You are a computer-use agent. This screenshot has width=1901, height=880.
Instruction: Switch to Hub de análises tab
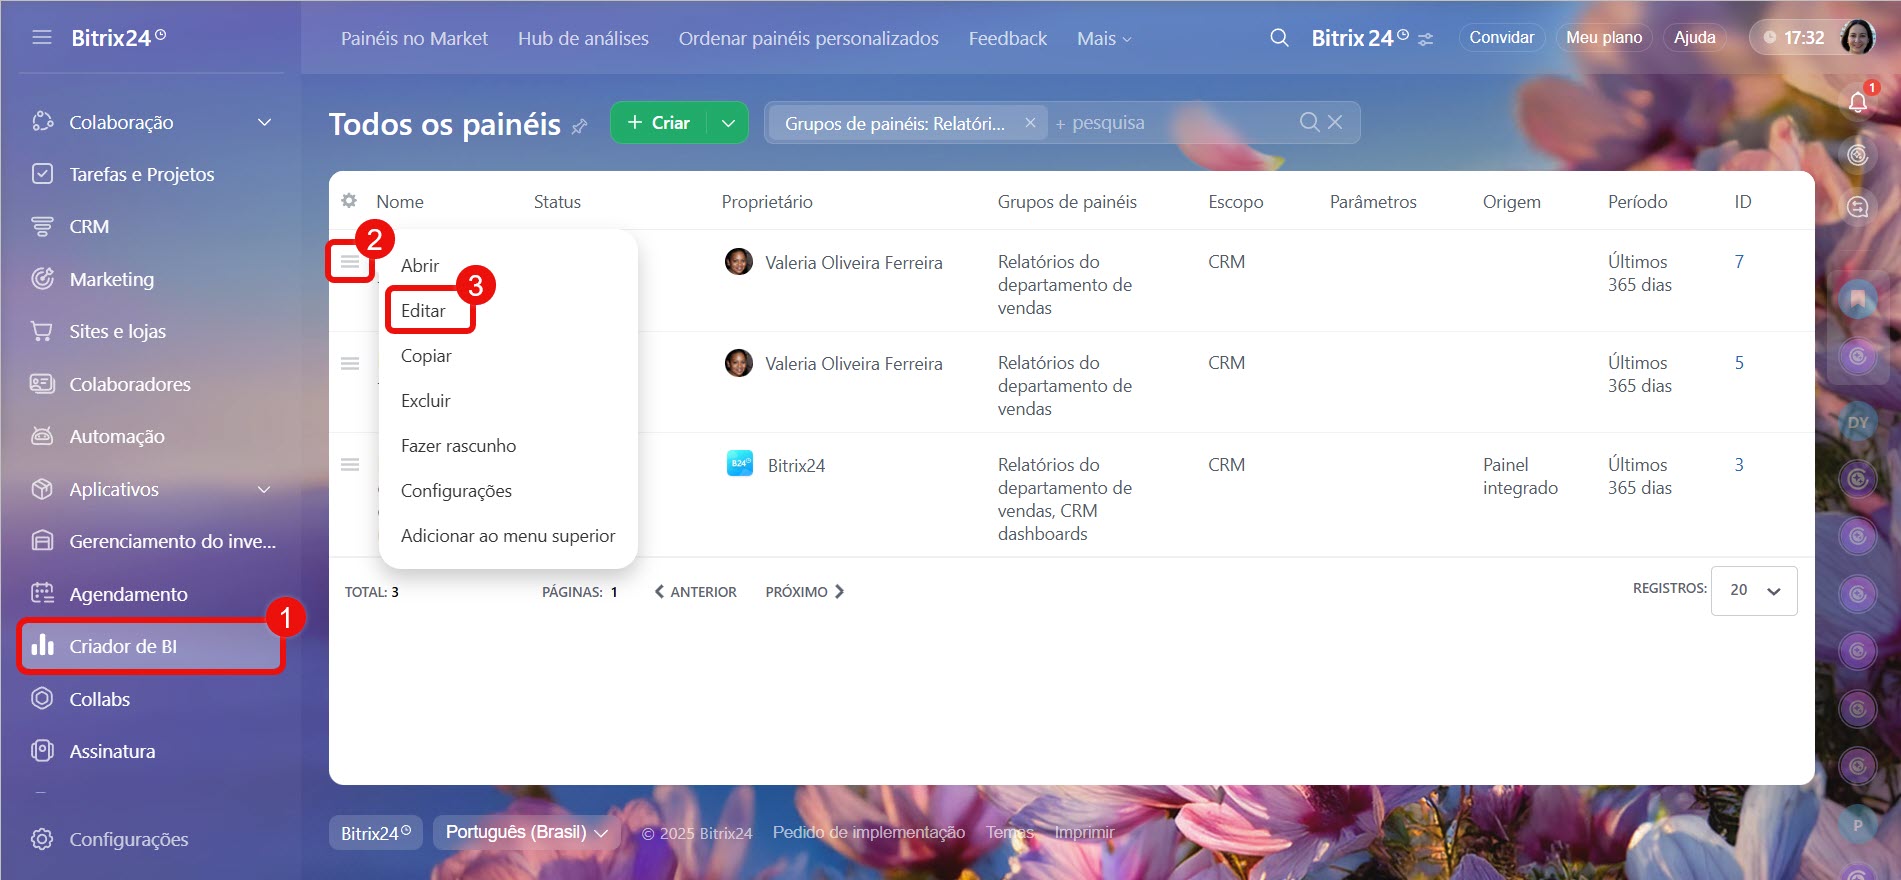(583, 38)
